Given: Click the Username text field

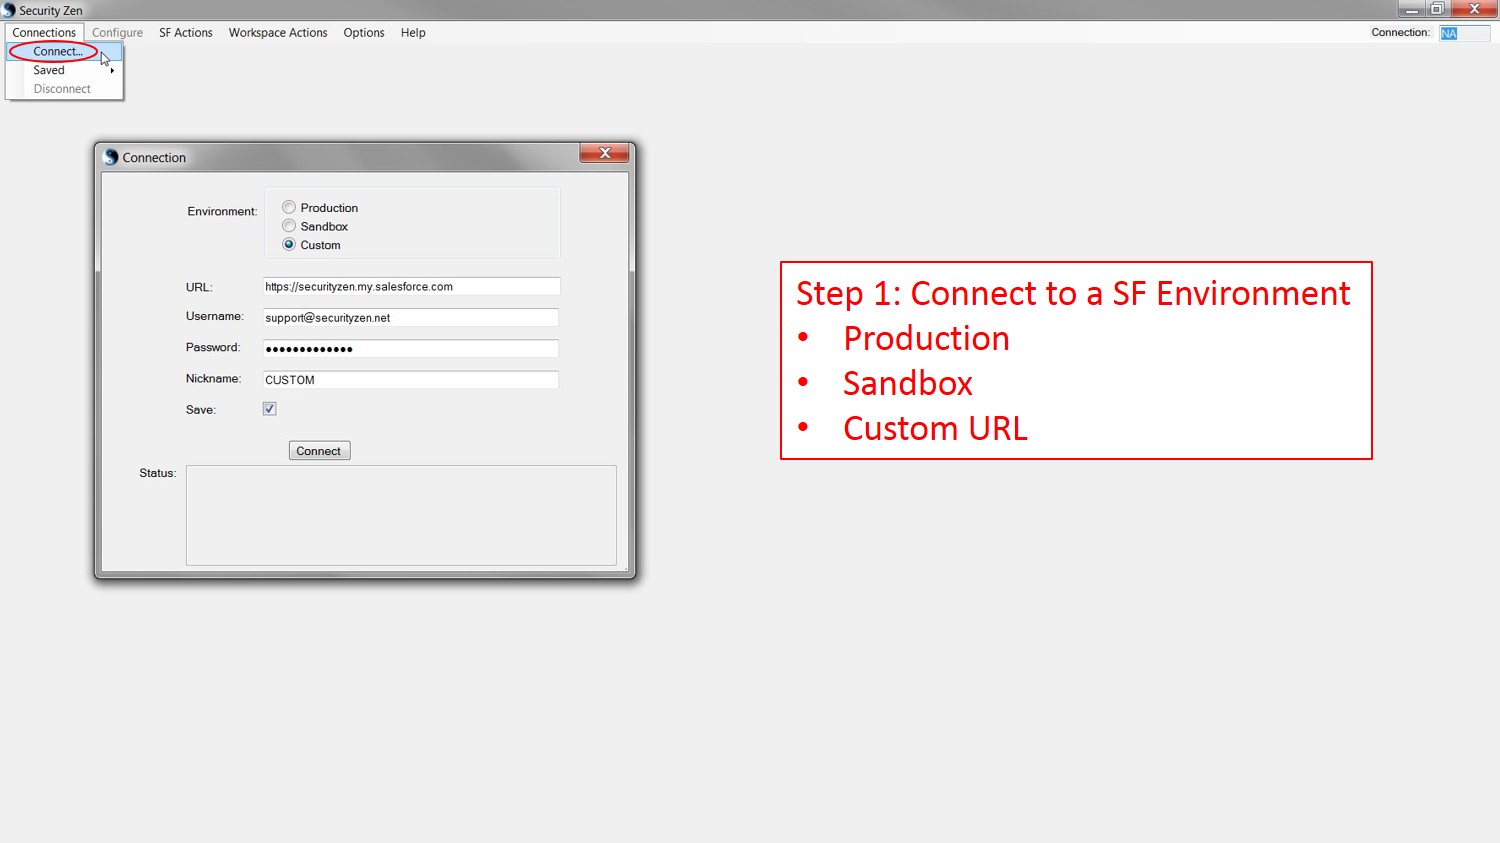Looking at the screenshot, I should tap(410, 318).
